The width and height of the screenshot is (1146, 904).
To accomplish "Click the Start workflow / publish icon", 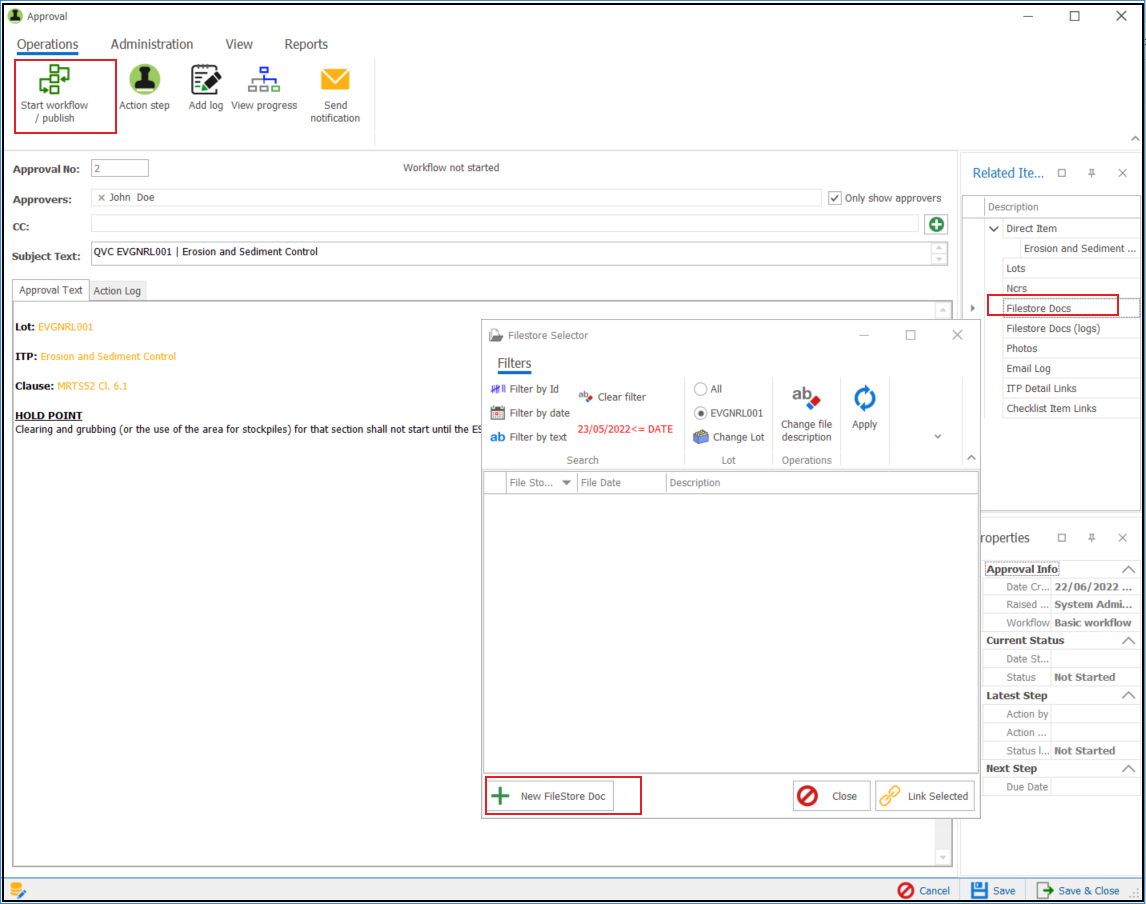I will point(54,80).
